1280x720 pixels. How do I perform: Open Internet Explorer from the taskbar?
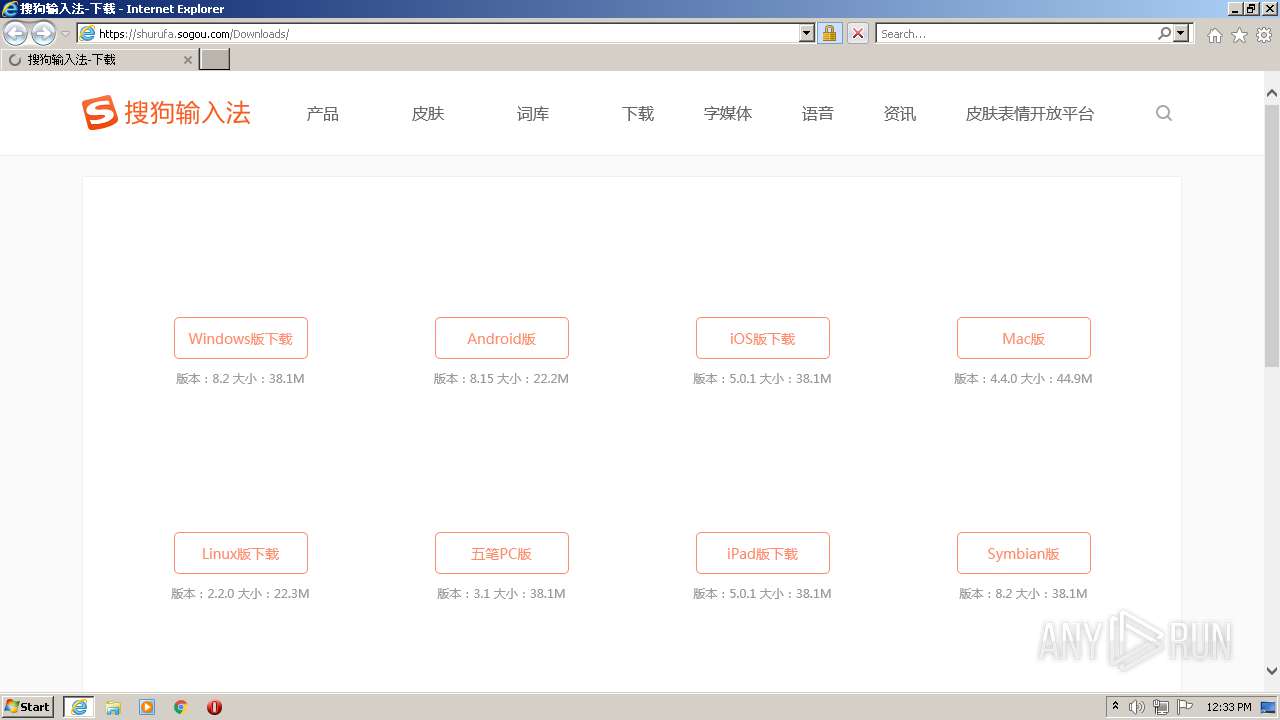coord(79,707)
